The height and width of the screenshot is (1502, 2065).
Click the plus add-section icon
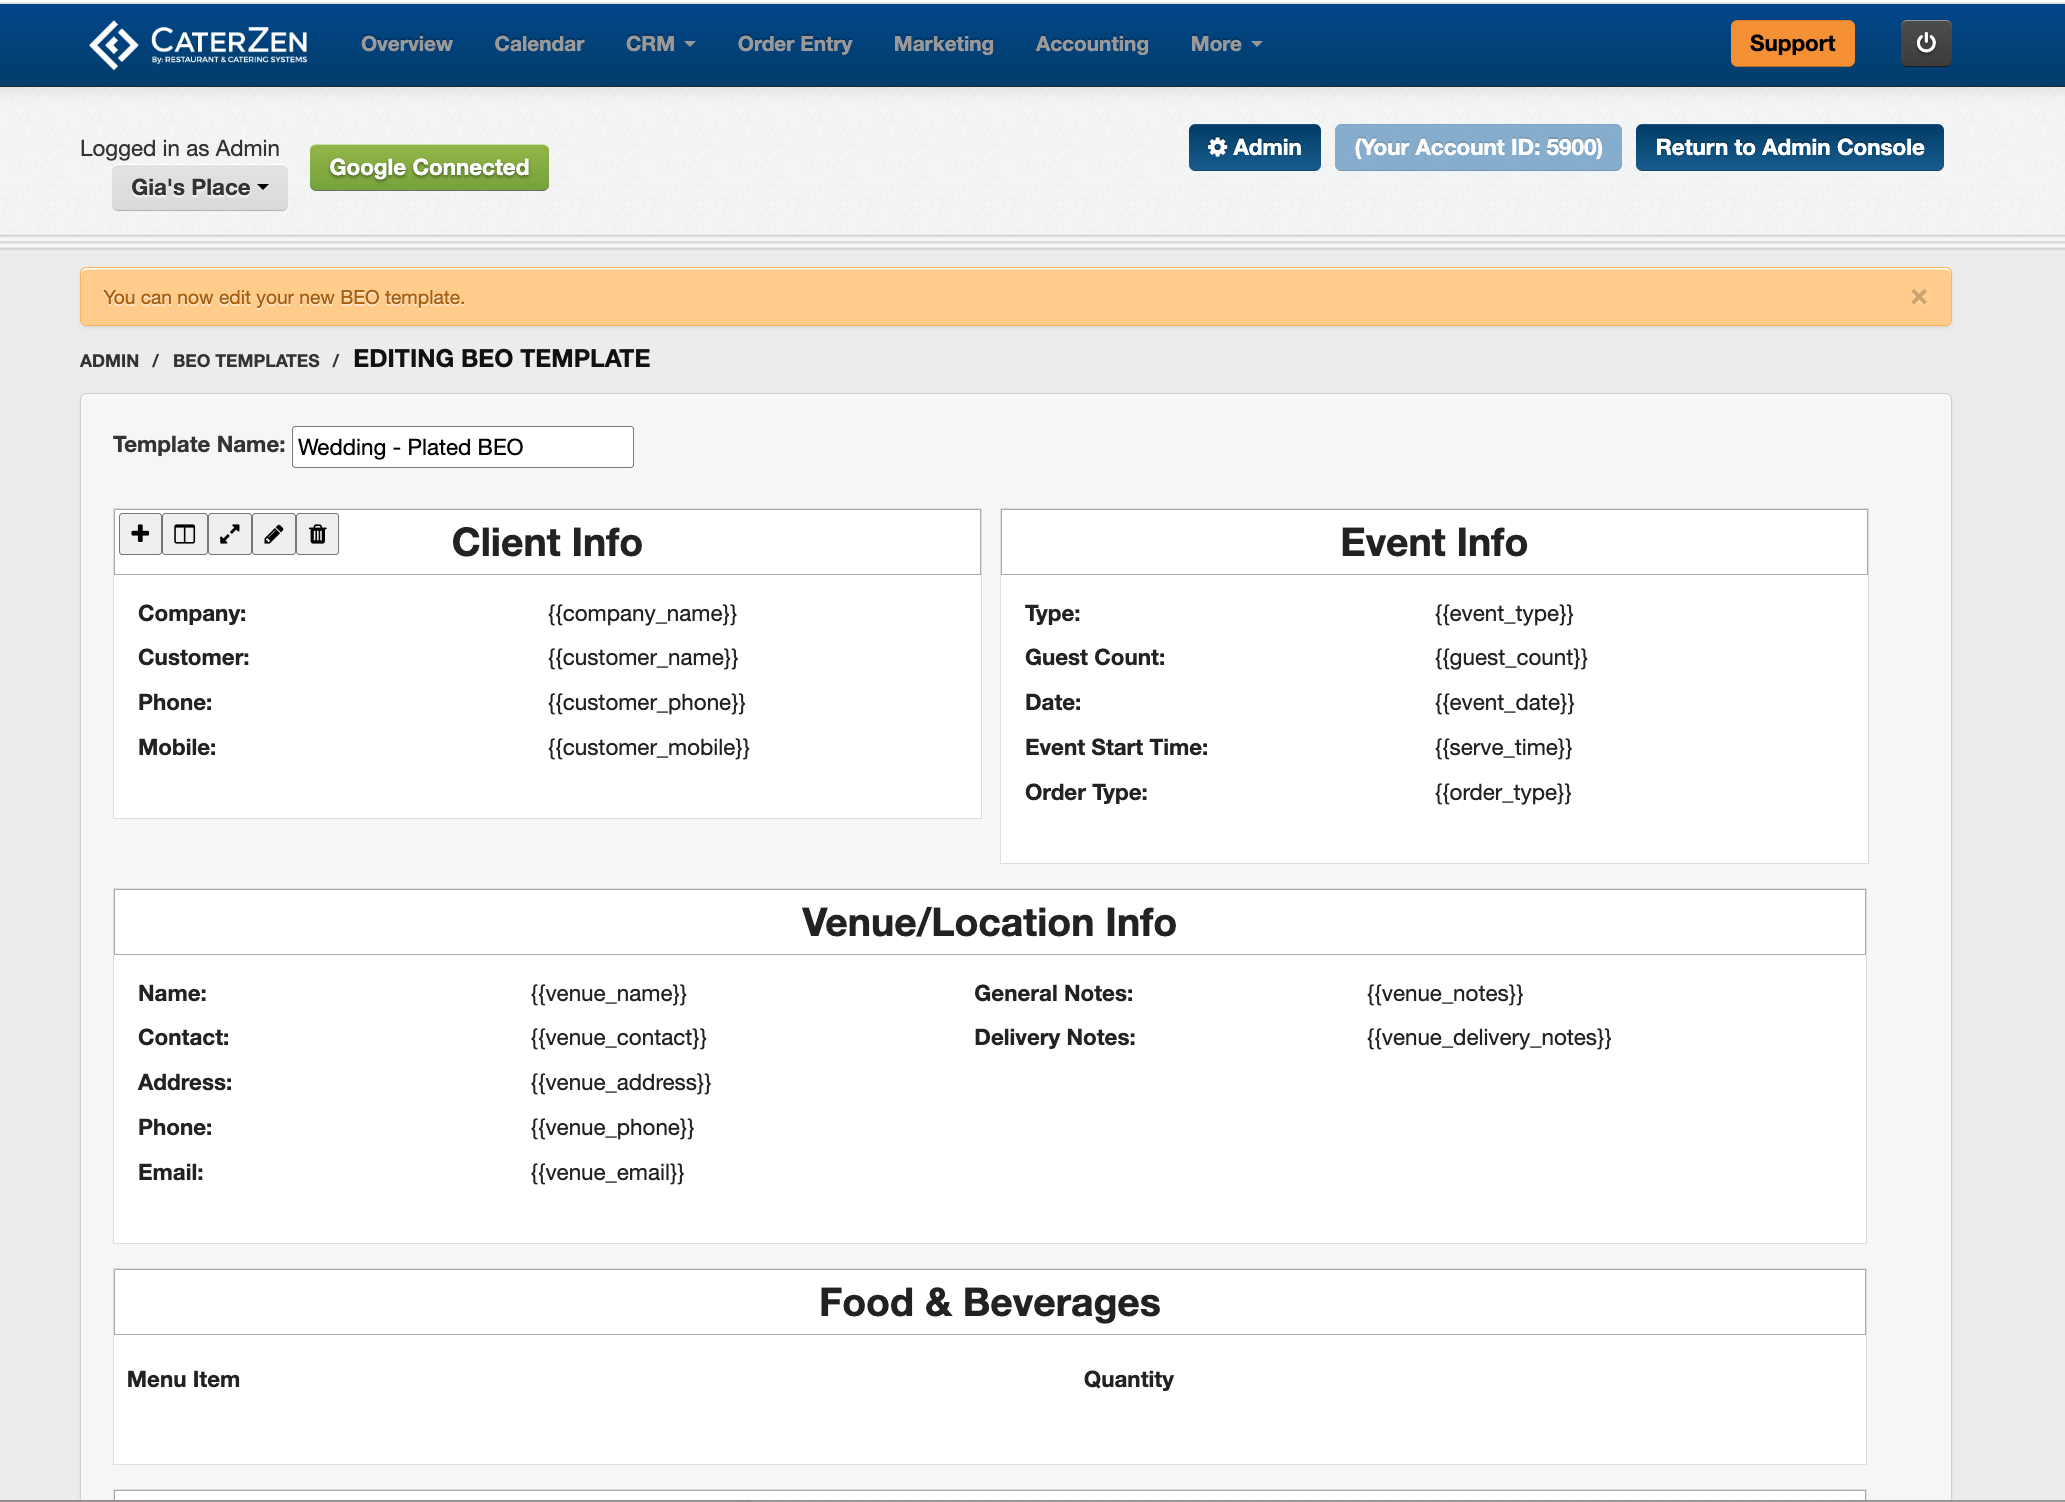pyautogui.click(x=140, y=534)
